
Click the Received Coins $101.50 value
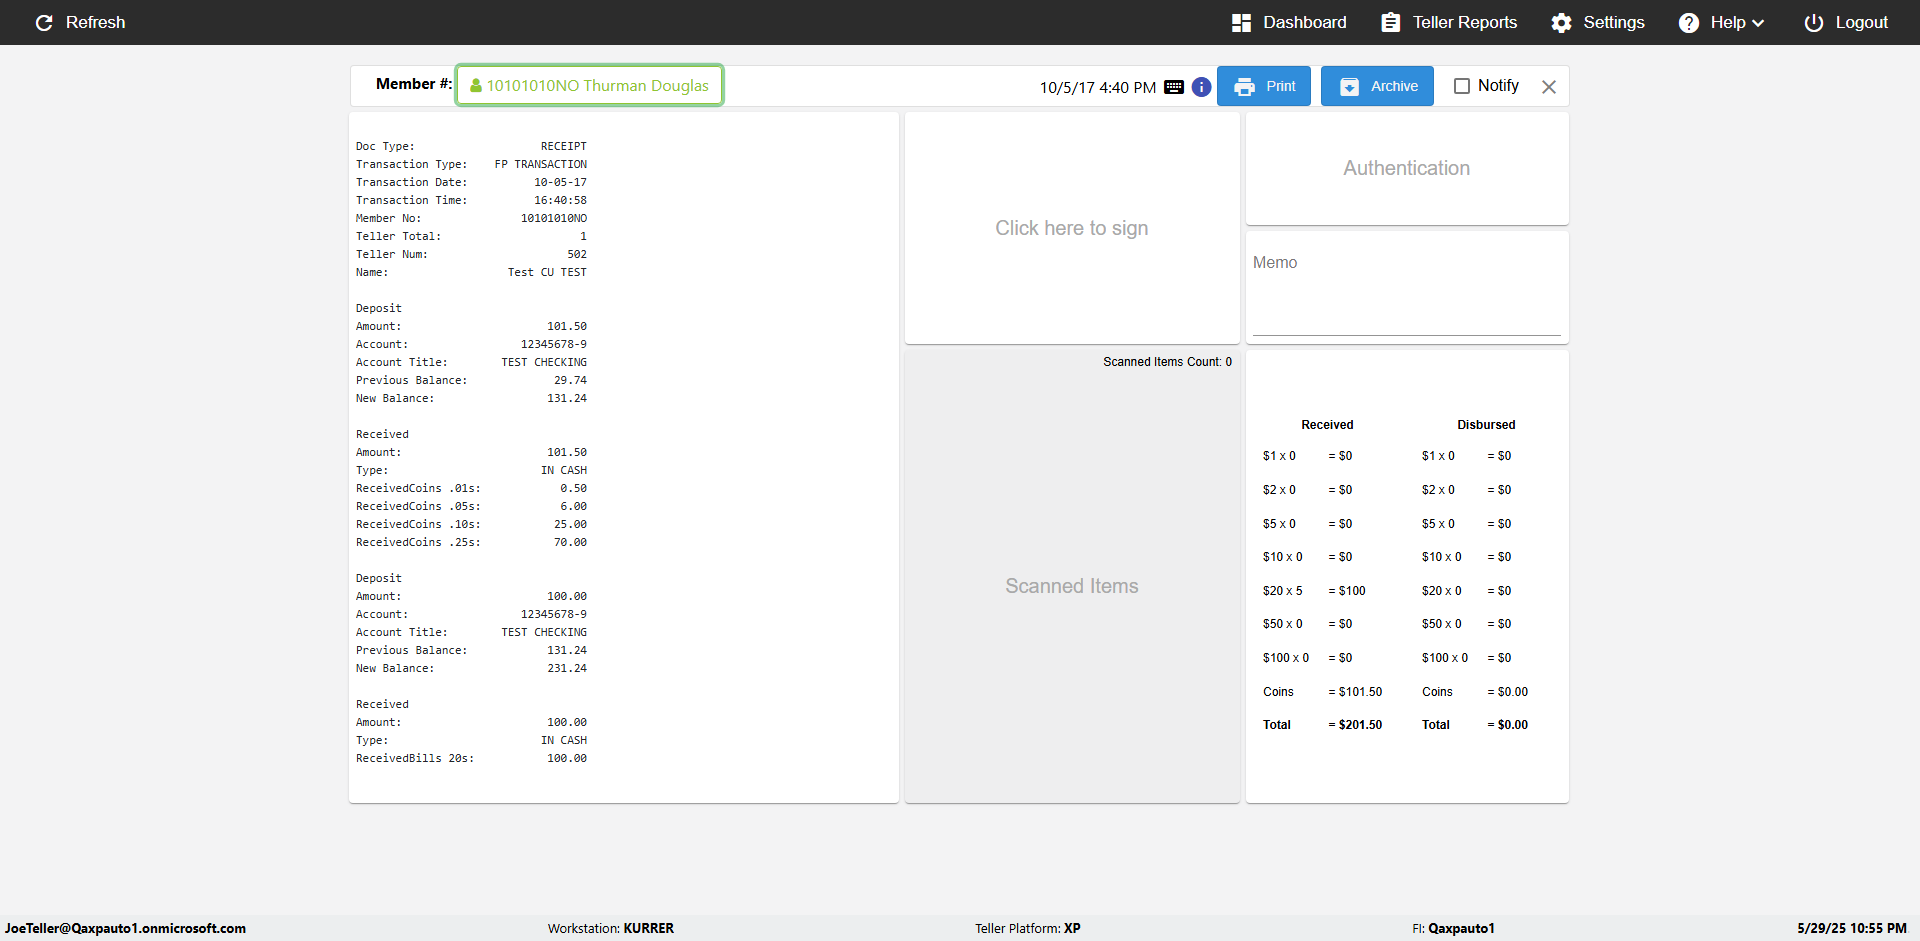point(1355,692)
